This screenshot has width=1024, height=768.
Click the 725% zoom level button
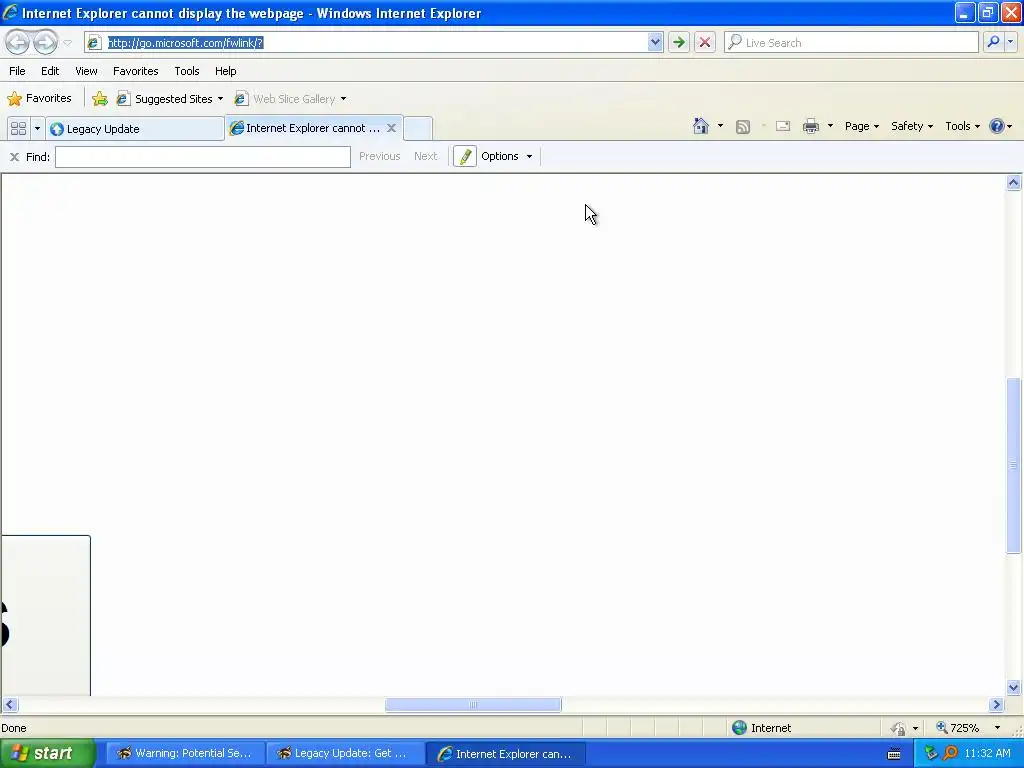[x=957, y=728]
